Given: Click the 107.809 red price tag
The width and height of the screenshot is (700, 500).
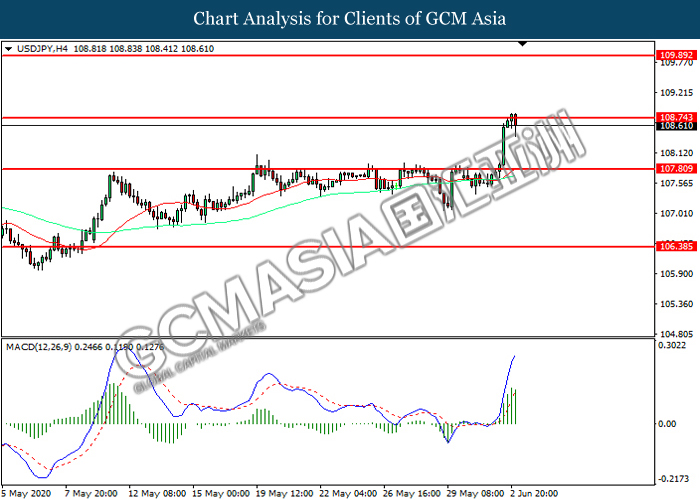Looking at the screenshot, I should 676,168.
